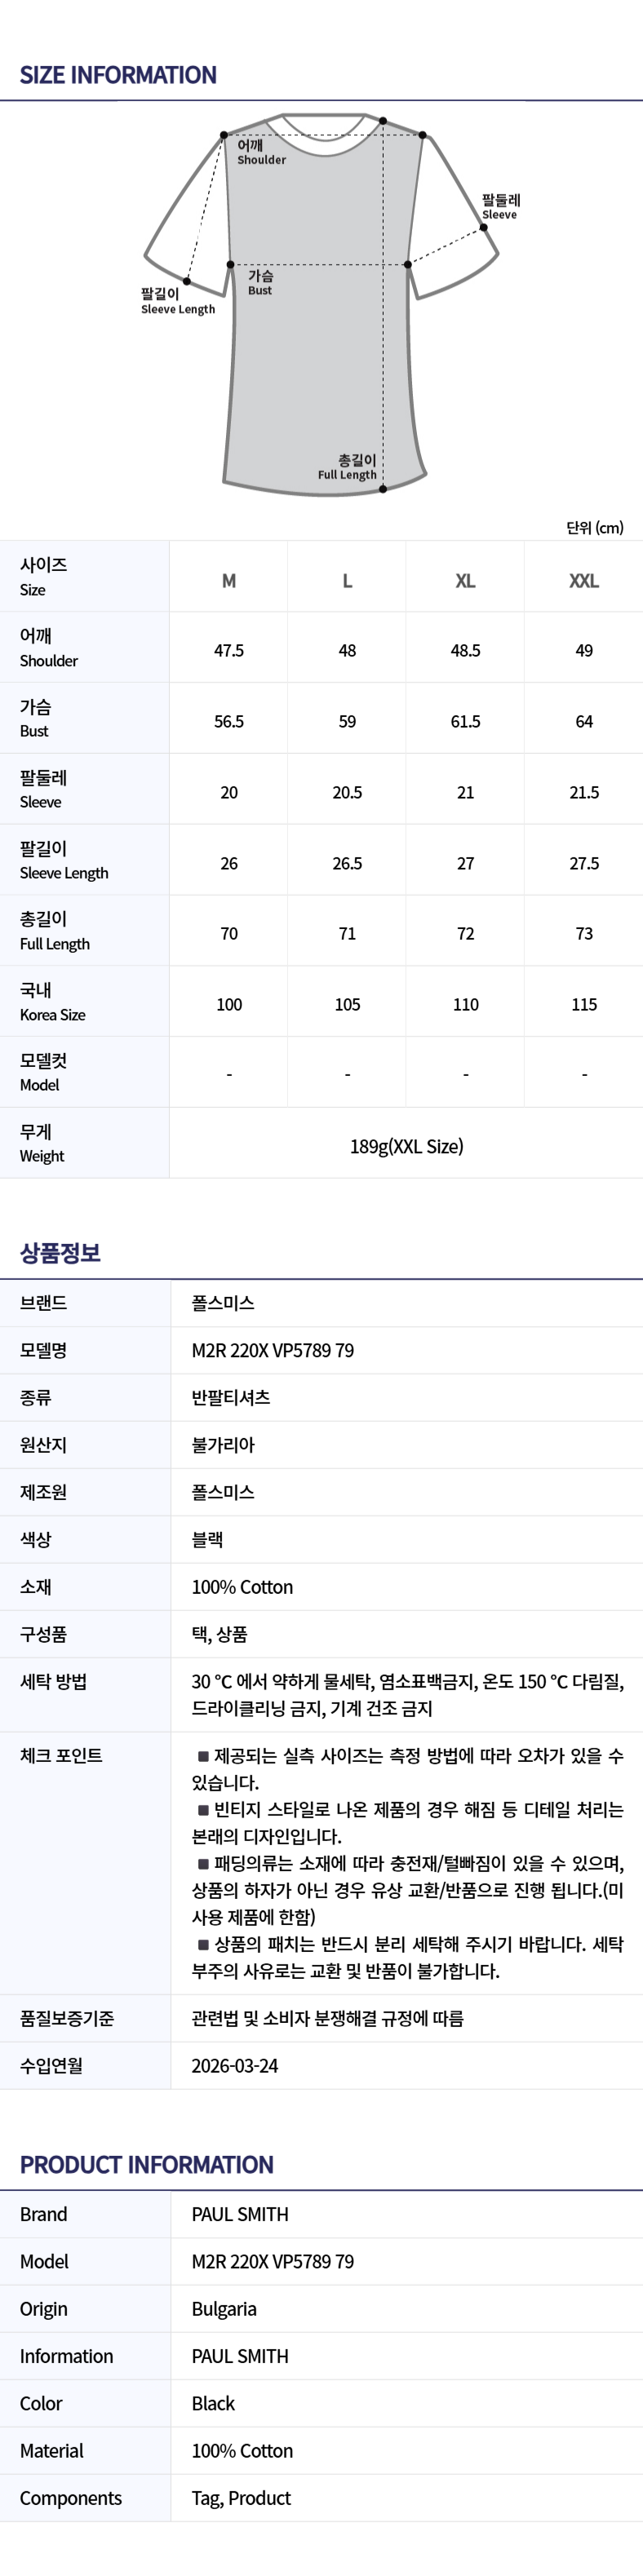Screen dimensions: 643x2576
Task: Click the Full Length label on the diagram
Action: coord(347,468)
